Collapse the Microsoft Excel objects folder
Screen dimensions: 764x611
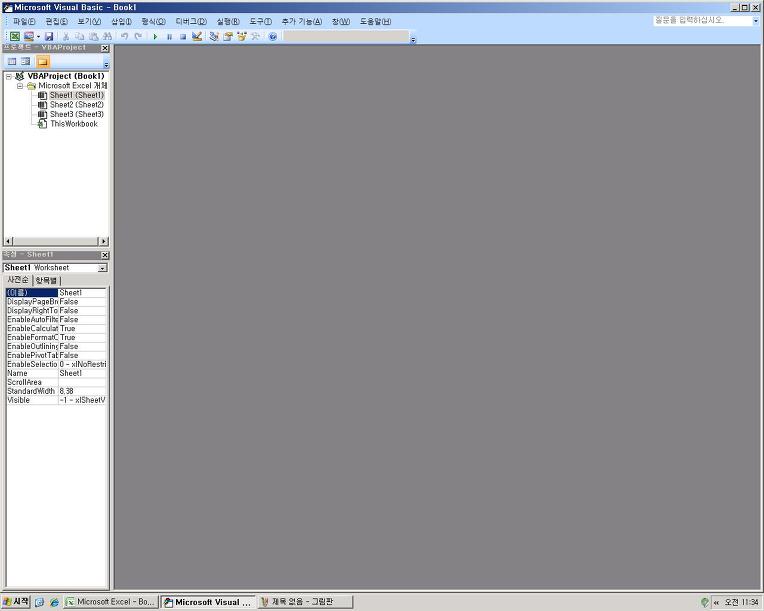(20, 86)
